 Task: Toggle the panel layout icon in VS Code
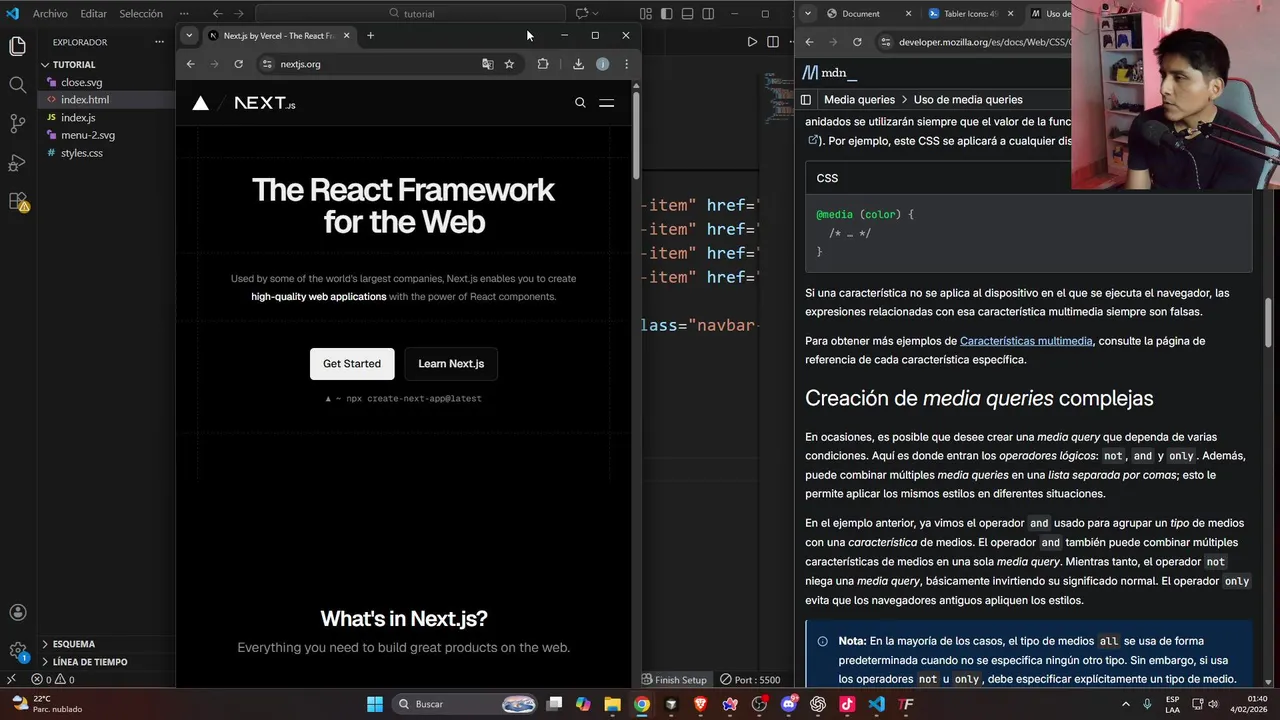tap(687, 14)
